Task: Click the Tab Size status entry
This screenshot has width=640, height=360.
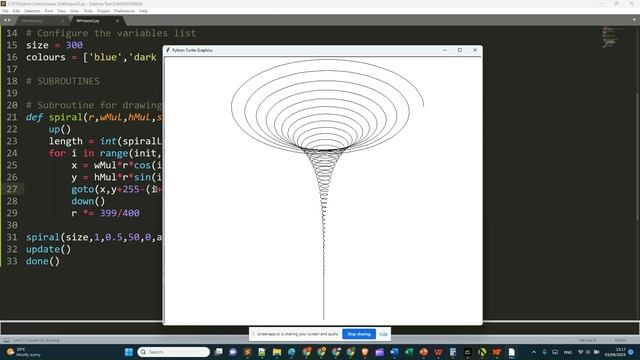Action: (x=587, y=340)
